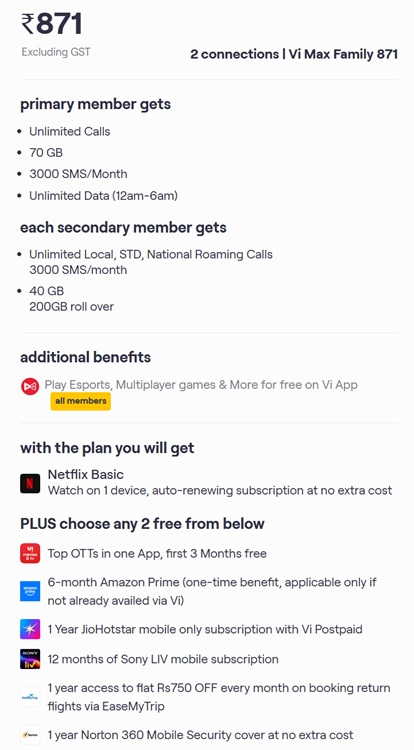Viewport: 414px width, 750px height.
Task: Click the Netflix logo icon
Action: point(30,483)
